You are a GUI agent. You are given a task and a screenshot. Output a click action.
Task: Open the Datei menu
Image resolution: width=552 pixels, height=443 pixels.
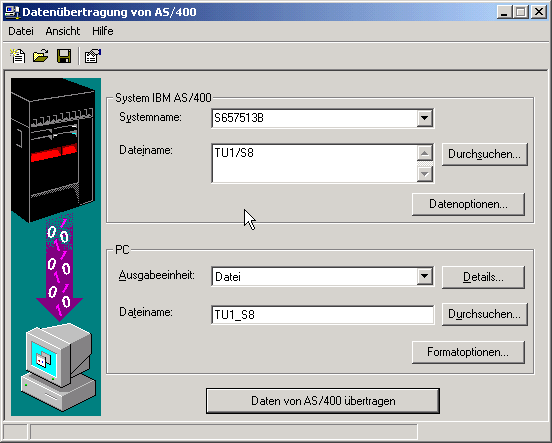21,31
